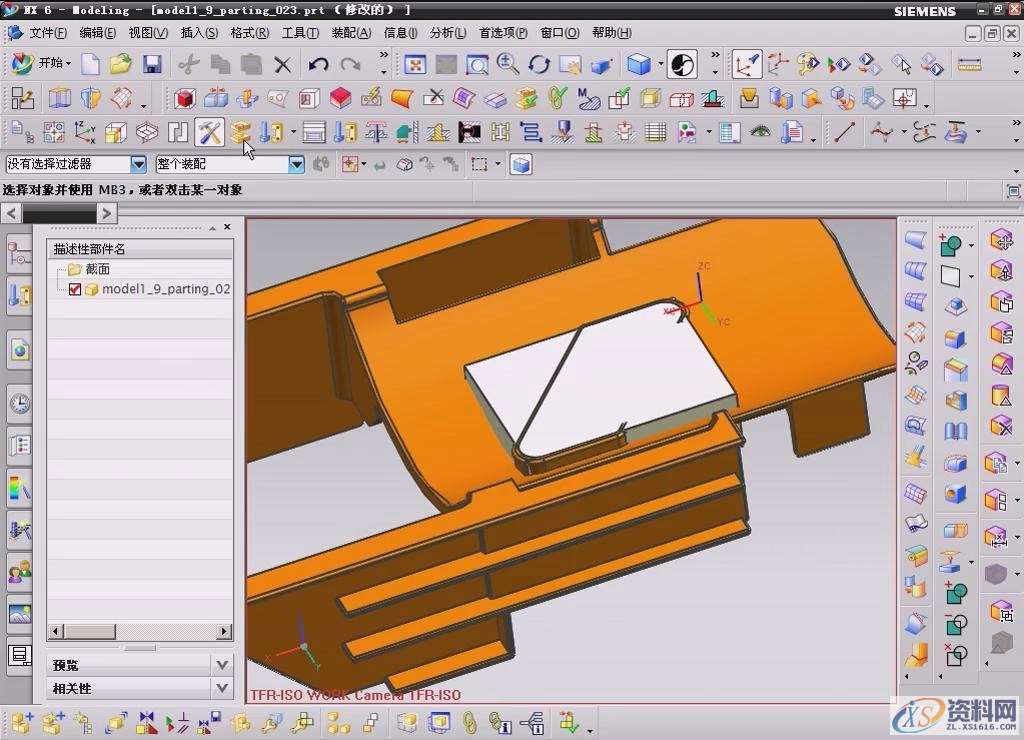
Task: Click the Open folder icon
Action: pos(121,65)
